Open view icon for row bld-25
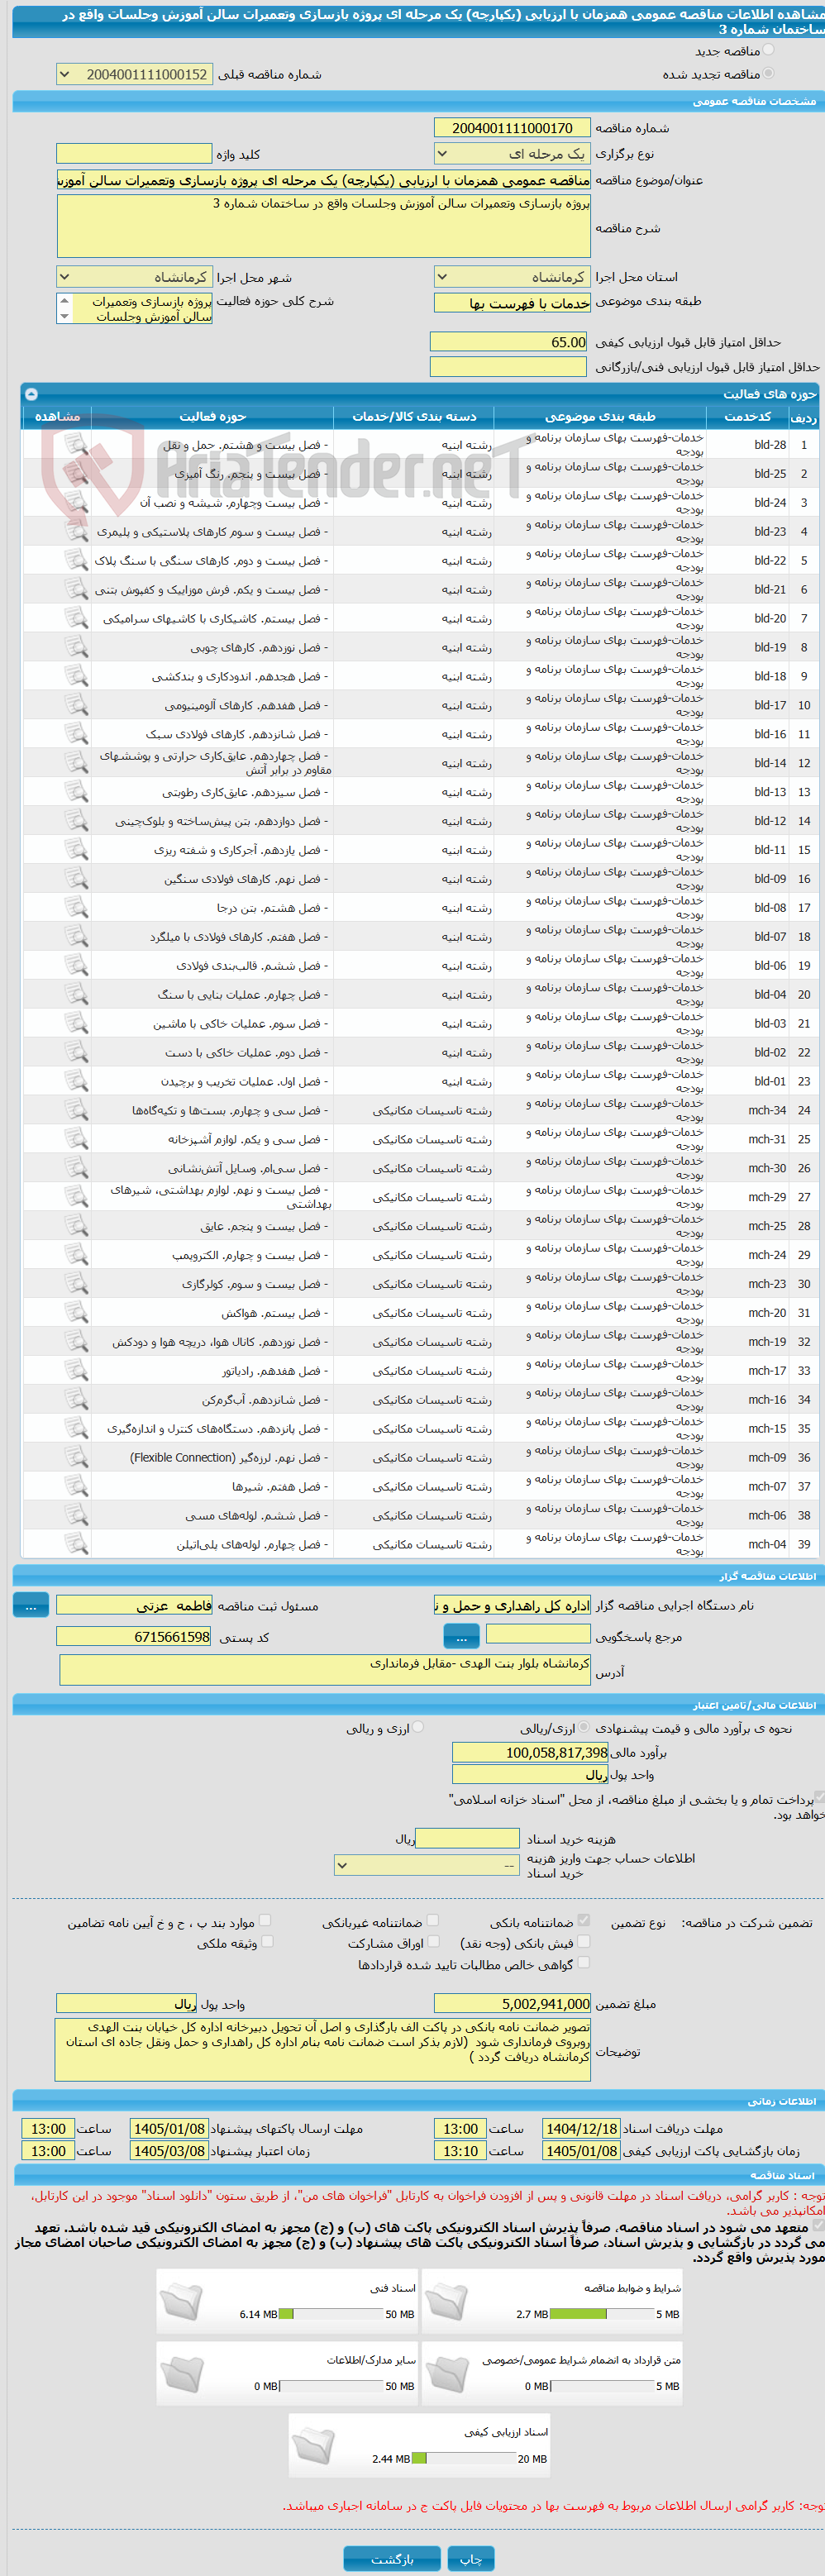 pos(76,473)
